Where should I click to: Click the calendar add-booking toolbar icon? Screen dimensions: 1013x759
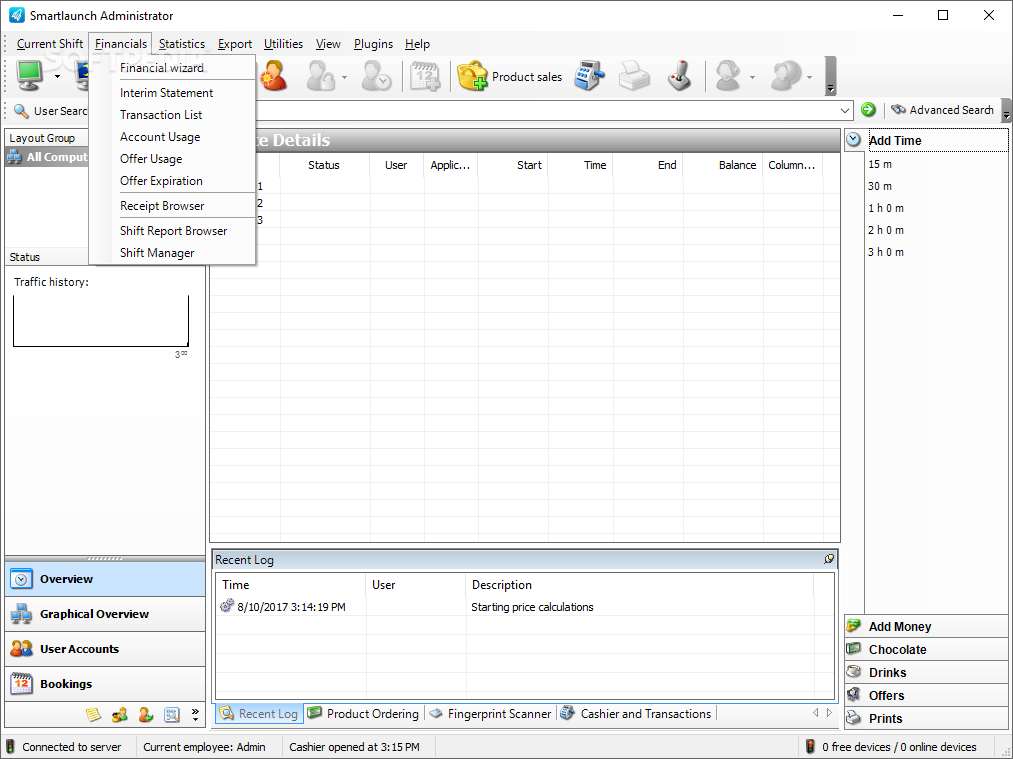point(425,76)
